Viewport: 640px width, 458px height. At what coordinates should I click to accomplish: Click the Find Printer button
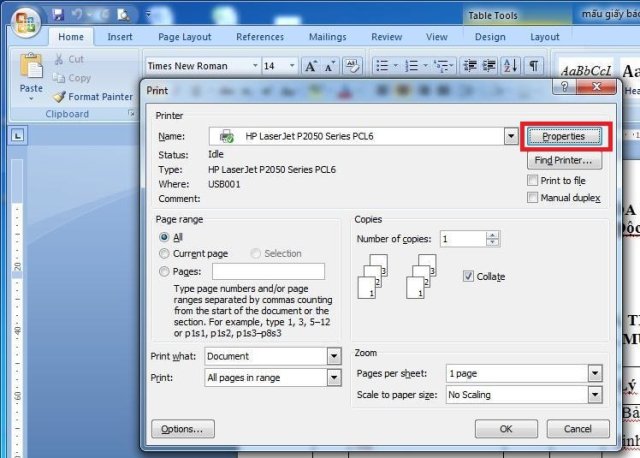click(x=564, y=160)
